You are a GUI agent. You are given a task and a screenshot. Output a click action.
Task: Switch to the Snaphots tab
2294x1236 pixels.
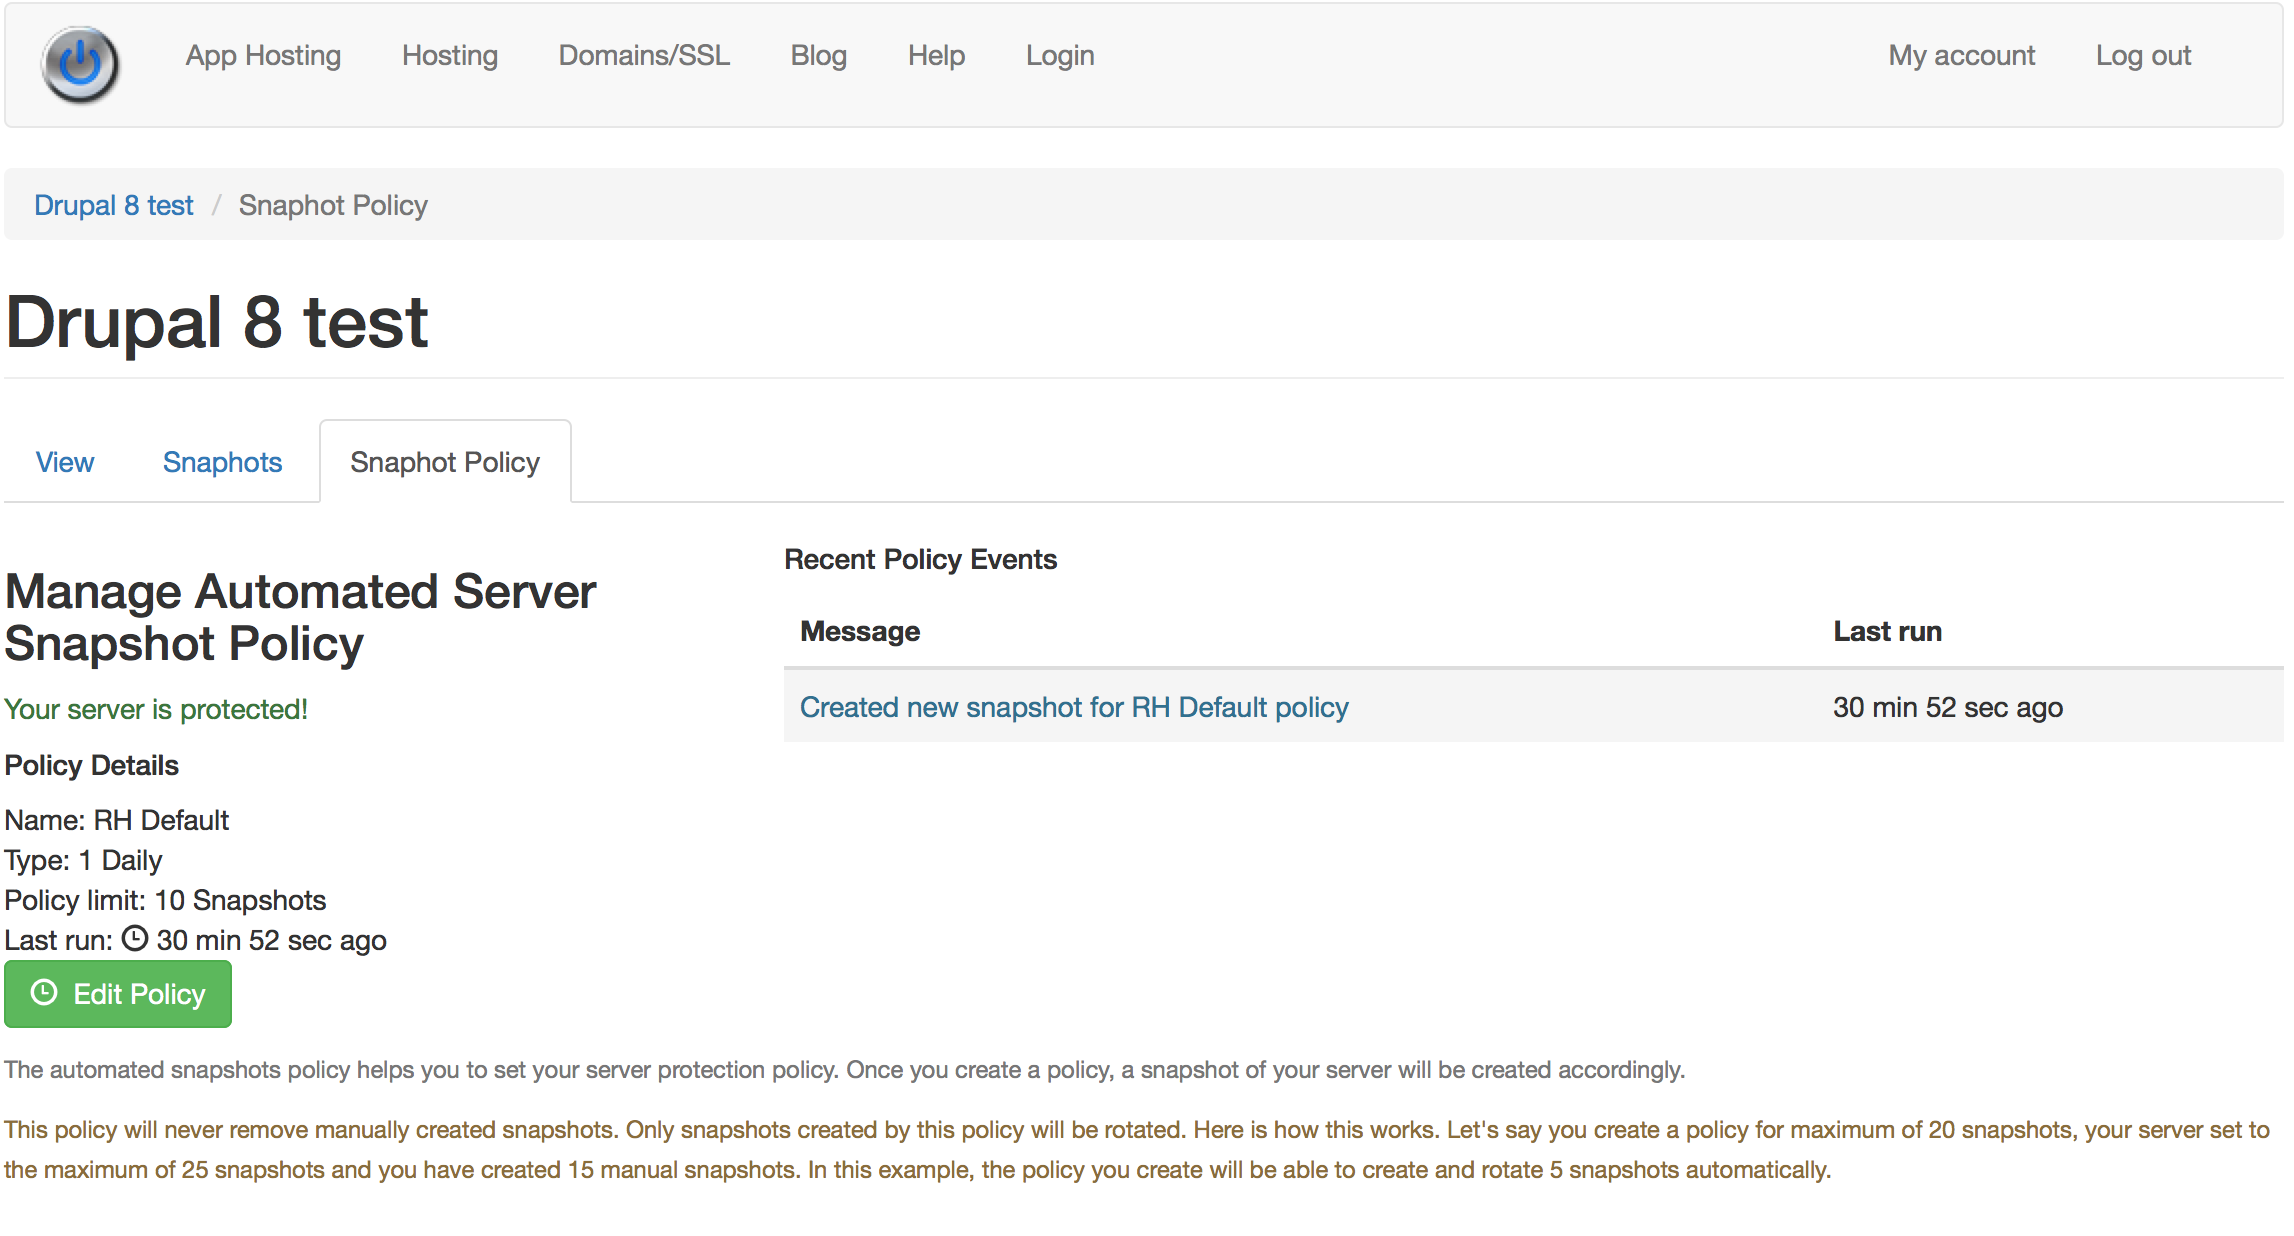tap(222, 462)
